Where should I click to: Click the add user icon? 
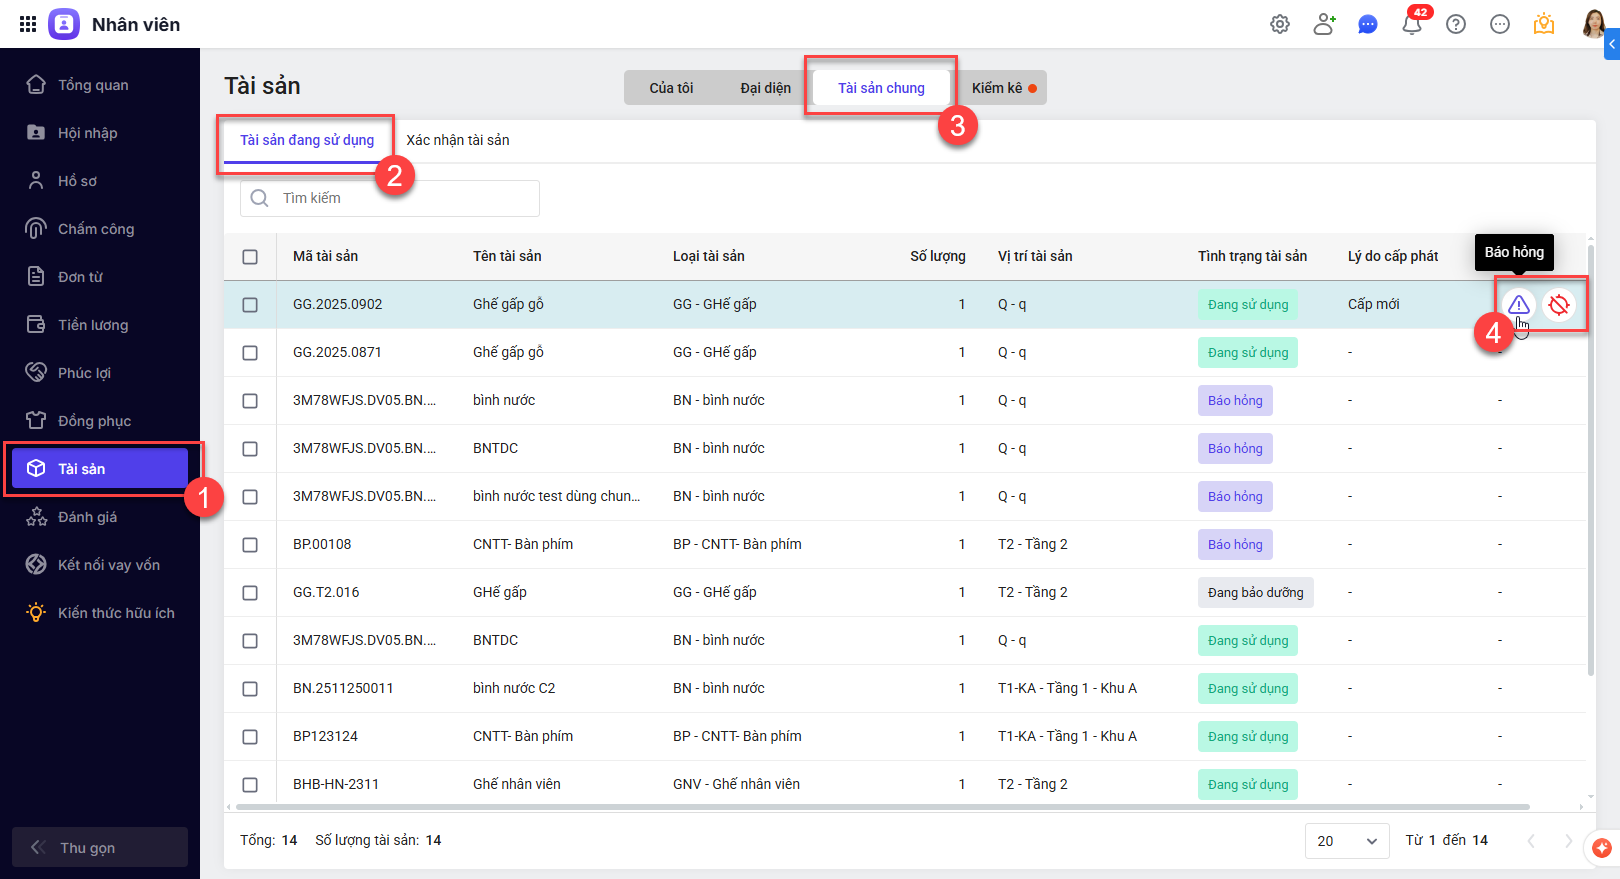[1324, 25]
